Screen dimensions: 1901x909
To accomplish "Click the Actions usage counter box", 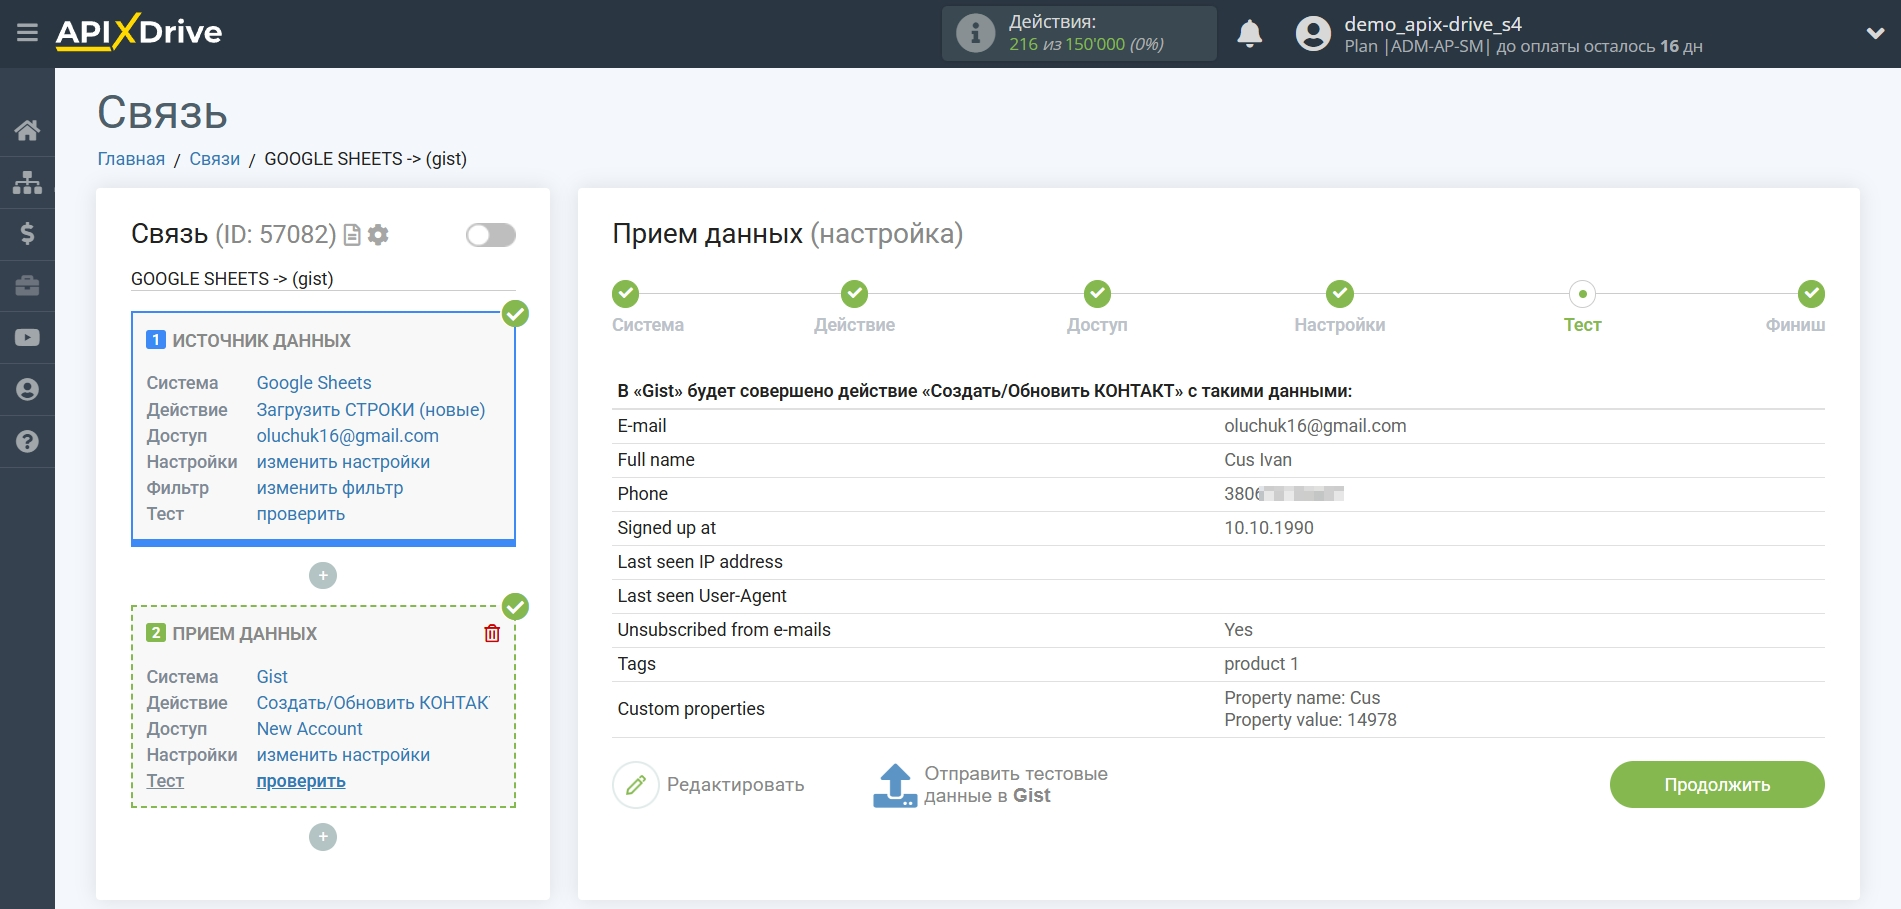I will 1078,34.
